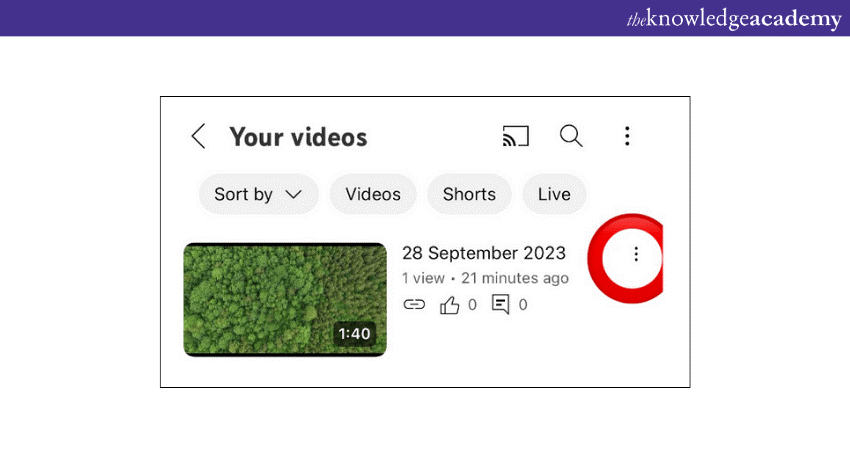The height and width of the screenshot is (450, 850).
Task: Click the Your videos page heading
Action: click(298, 137)
